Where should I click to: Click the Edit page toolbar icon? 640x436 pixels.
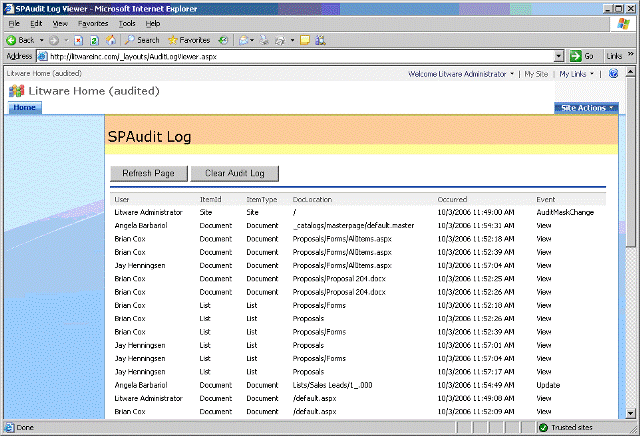click(280, 40)
